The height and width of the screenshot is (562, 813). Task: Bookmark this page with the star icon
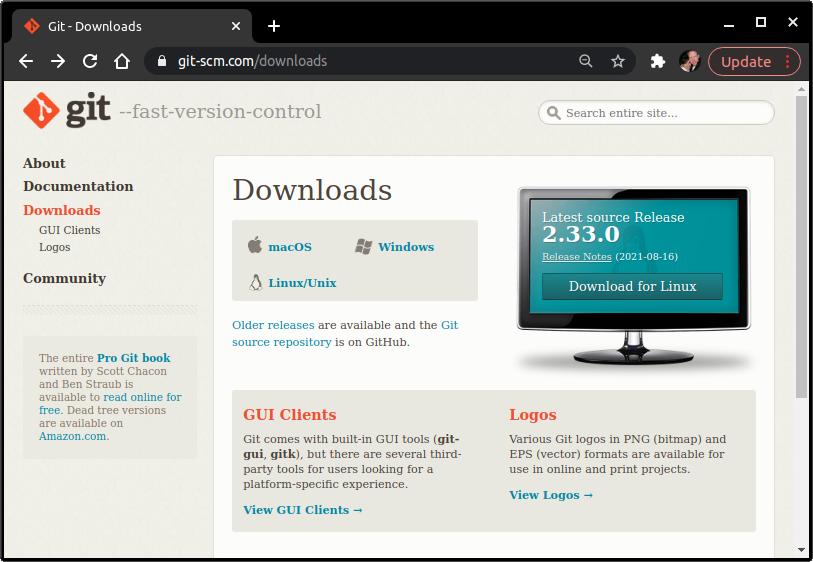point(618,61)
